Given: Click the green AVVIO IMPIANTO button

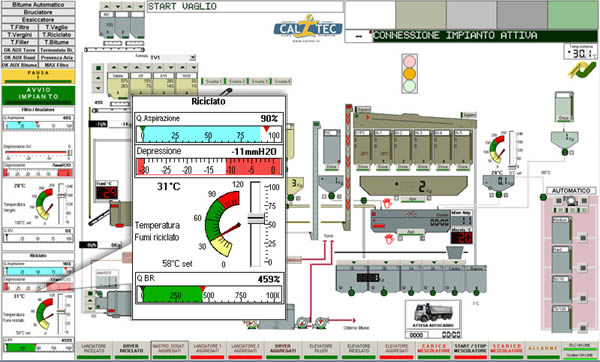Looking at the screenshot, I should pos(38,95).
